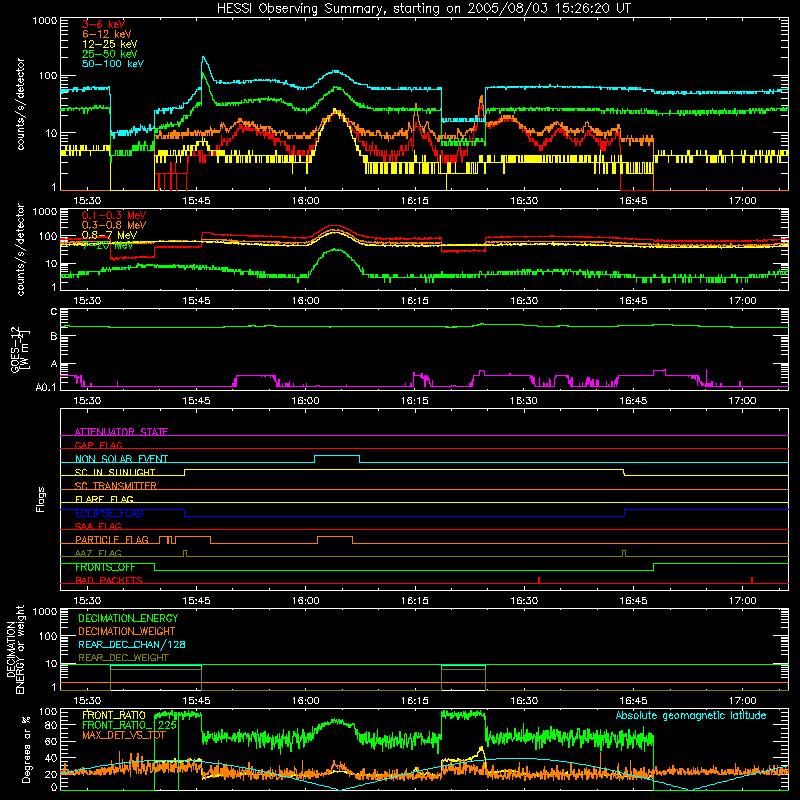Click the REAR_DEC_CHAN/128 legend label
The image size is (800, 800).
(132, 645)
